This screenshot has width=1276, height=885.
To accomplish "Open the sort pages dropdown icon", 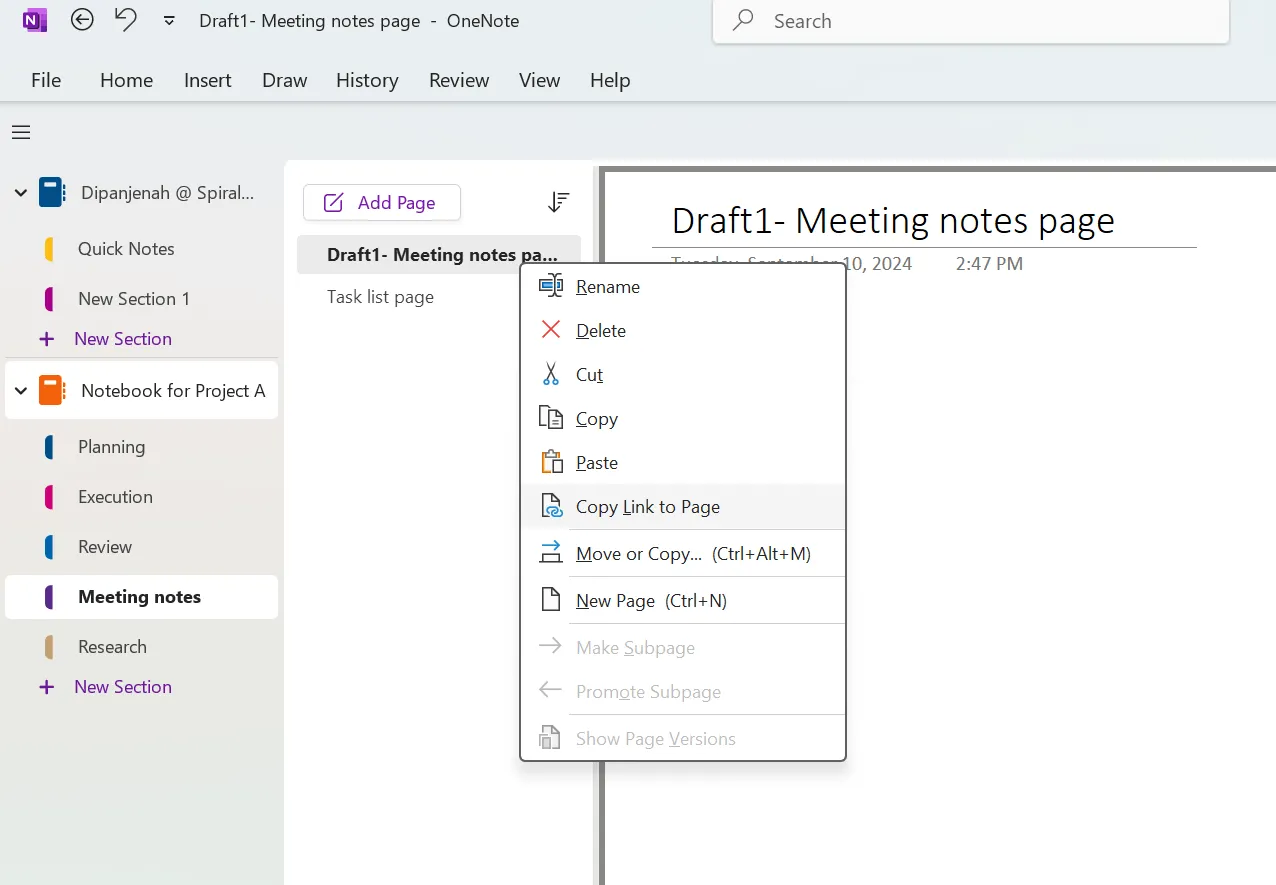I will pyautogui.click(x=558, y=202).
